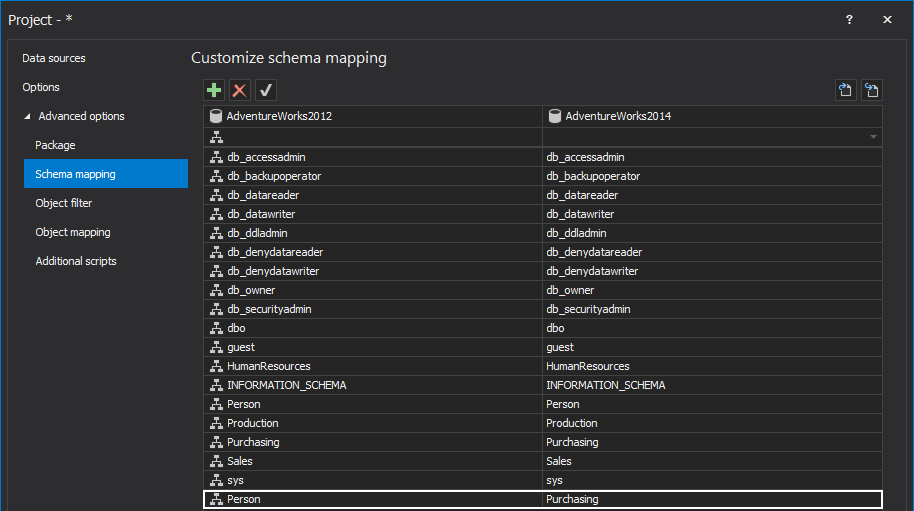Viewport: 914px width, 511px height.
Task: Select target cell db_owner
Action: 712,290
